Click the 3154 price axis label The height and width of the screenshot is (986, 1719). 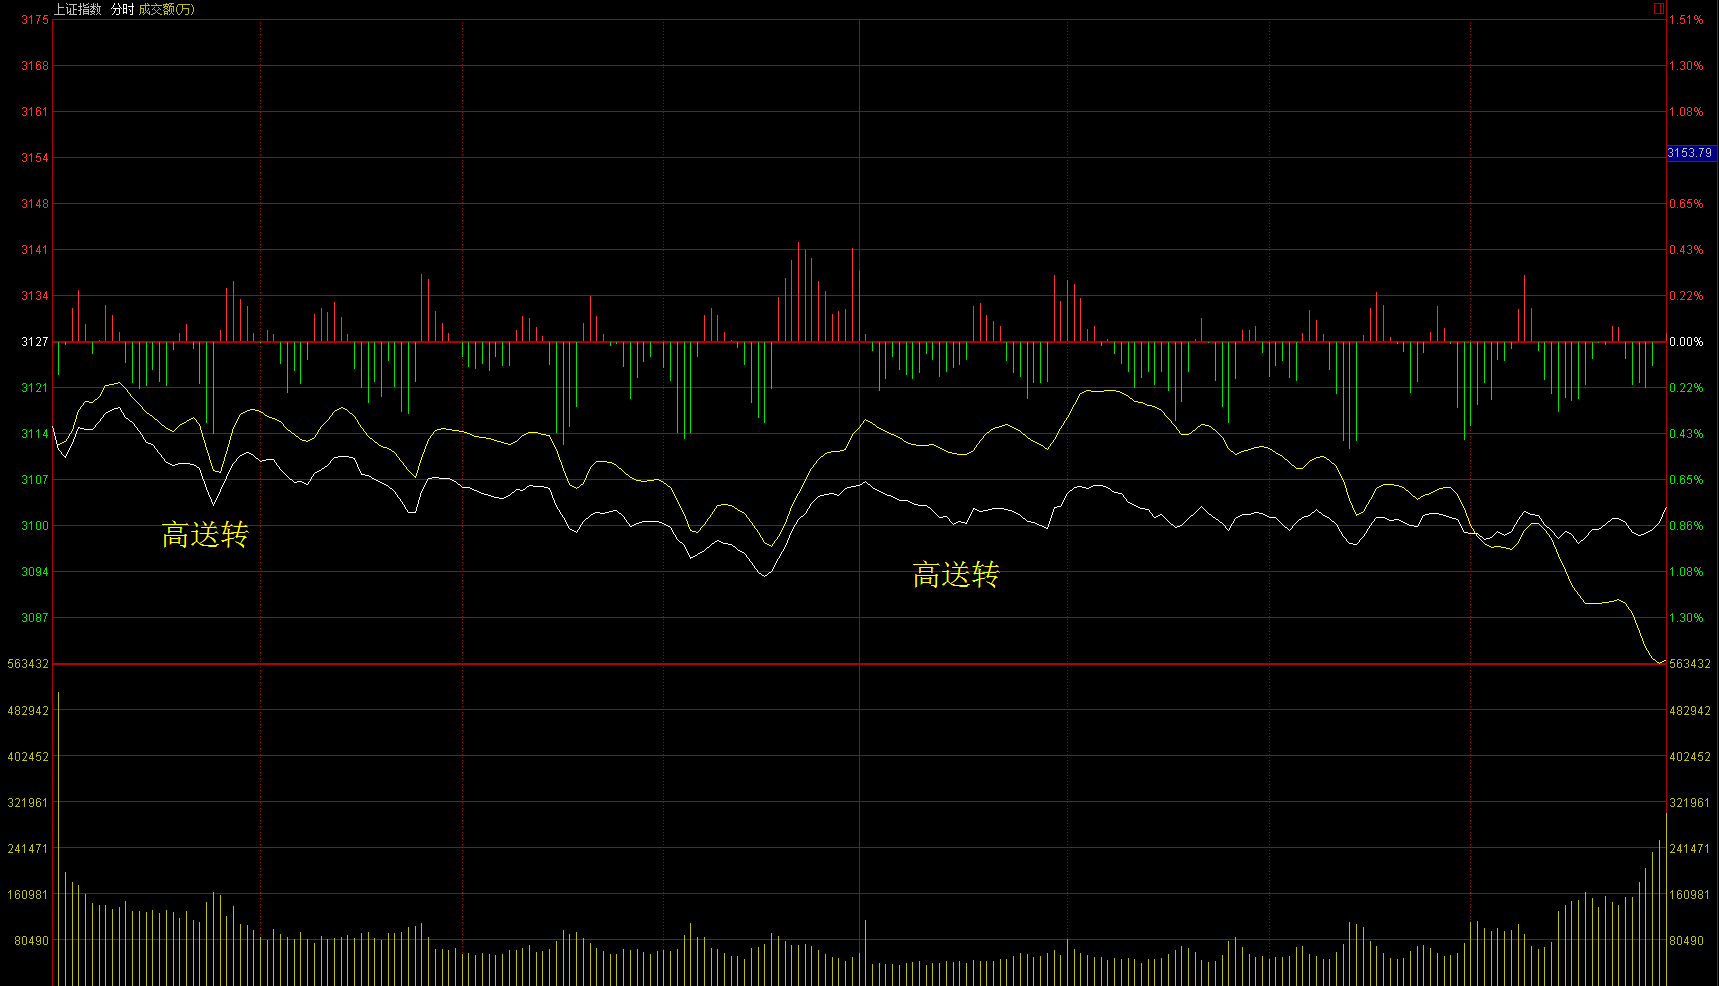pyautogui.click(x=35, y=158)
